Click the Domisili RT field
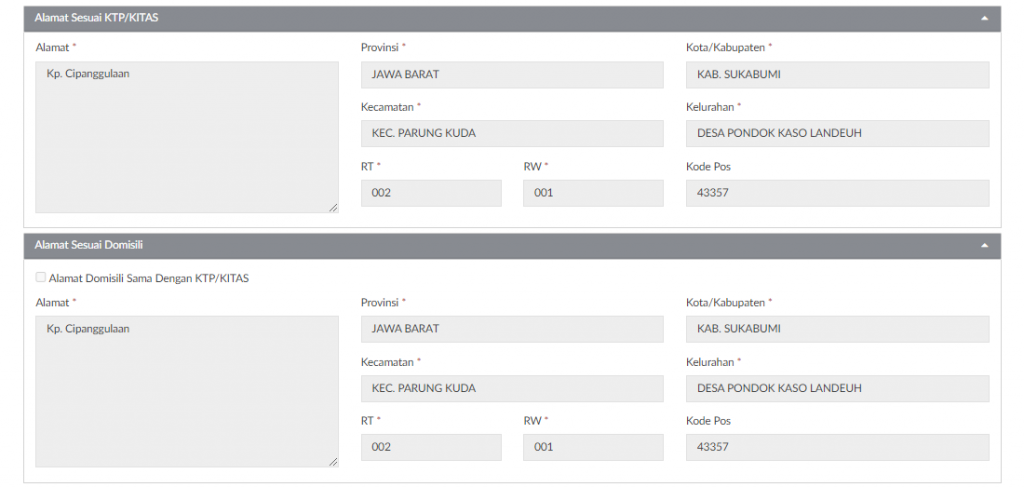The height and width of the screenshot is (487, 1024). click(x=431, y=448)
